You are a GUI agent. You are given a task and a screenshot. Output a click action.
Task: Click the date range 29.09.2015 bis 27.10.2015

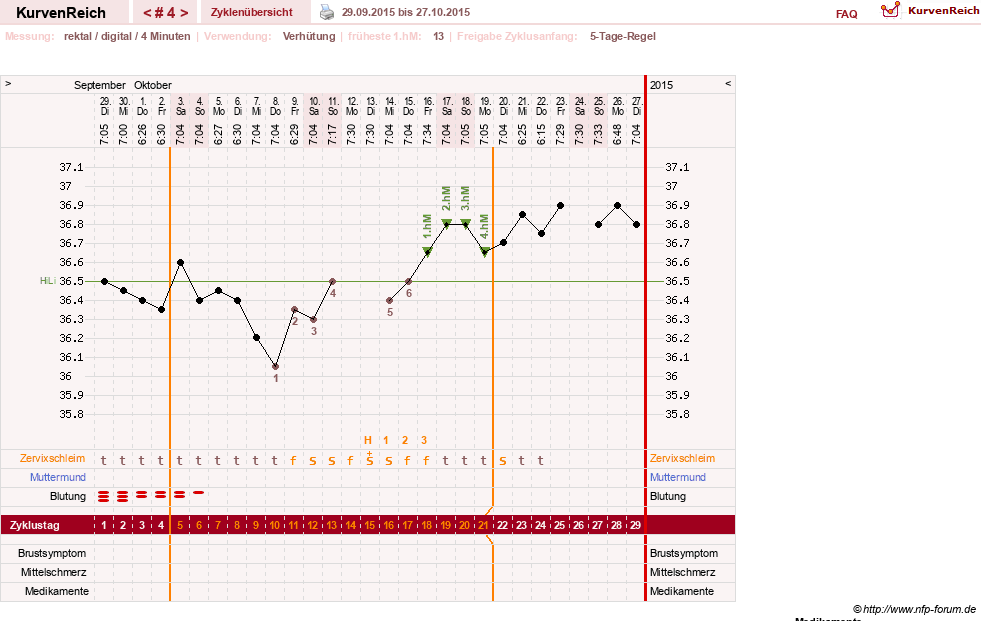[x=405, y=12]
